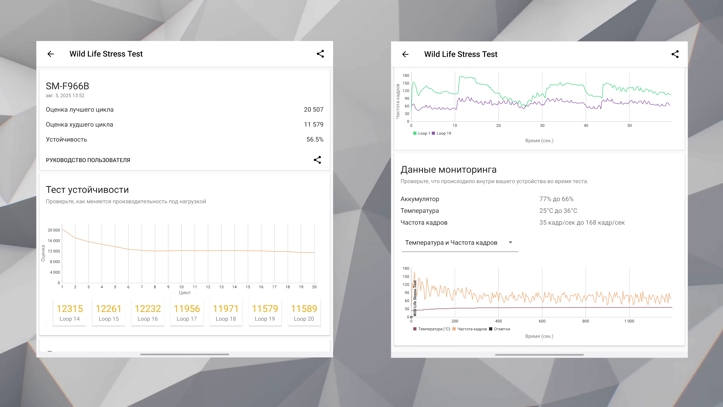
Task: Click the Оценка худшего цикла label
Action: click(x=79, y=124)
